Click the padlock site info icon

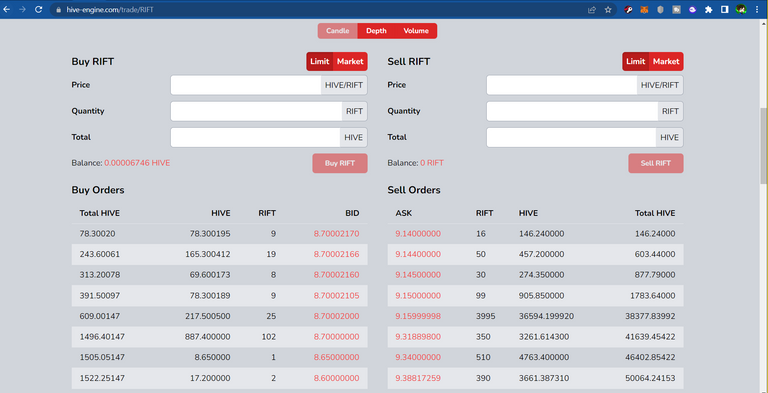59,9
